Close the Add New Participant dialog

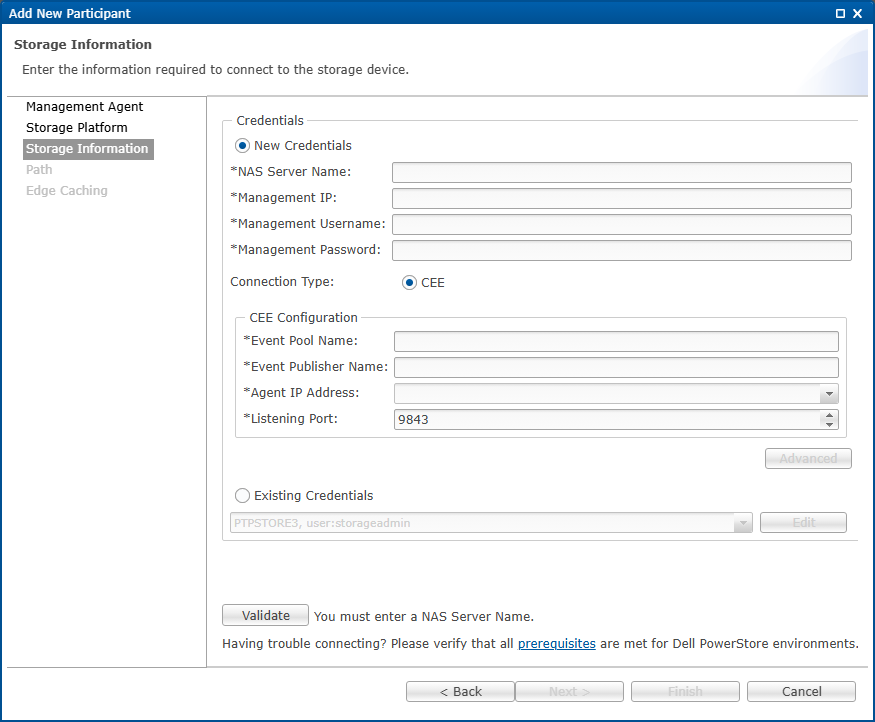coord(858,13)
